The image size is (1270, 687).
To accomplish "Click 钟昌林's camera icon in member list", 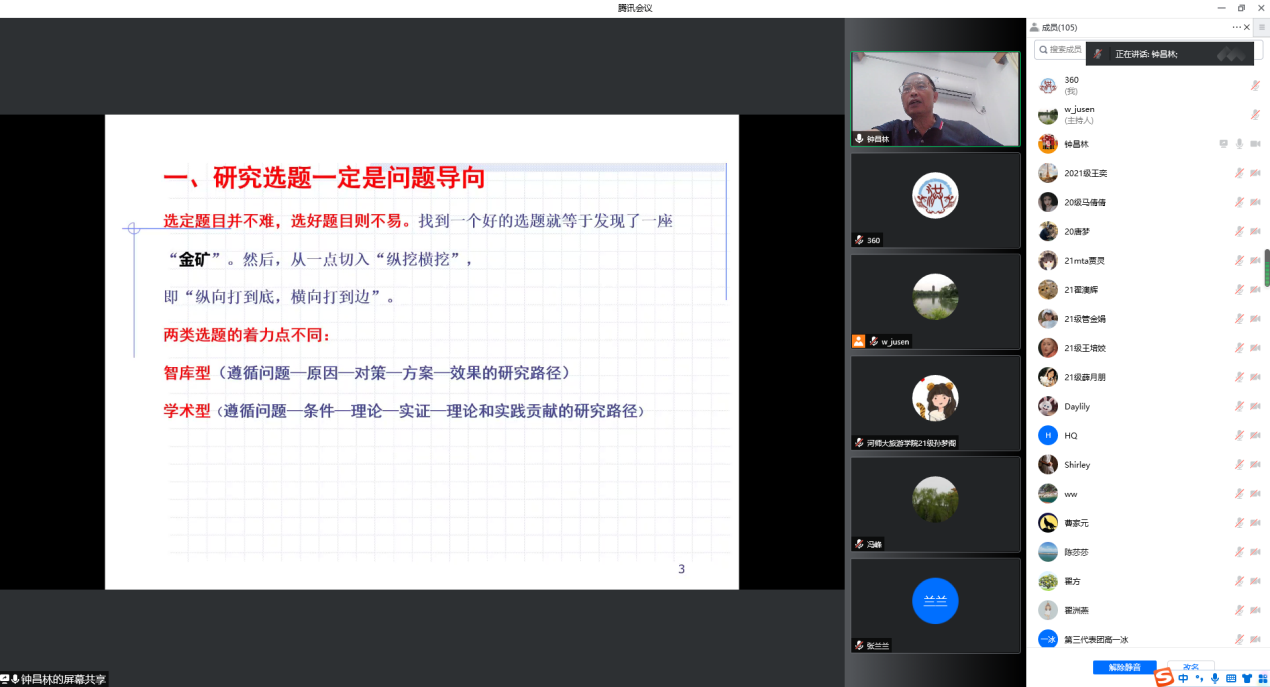I will (1255, 144).
